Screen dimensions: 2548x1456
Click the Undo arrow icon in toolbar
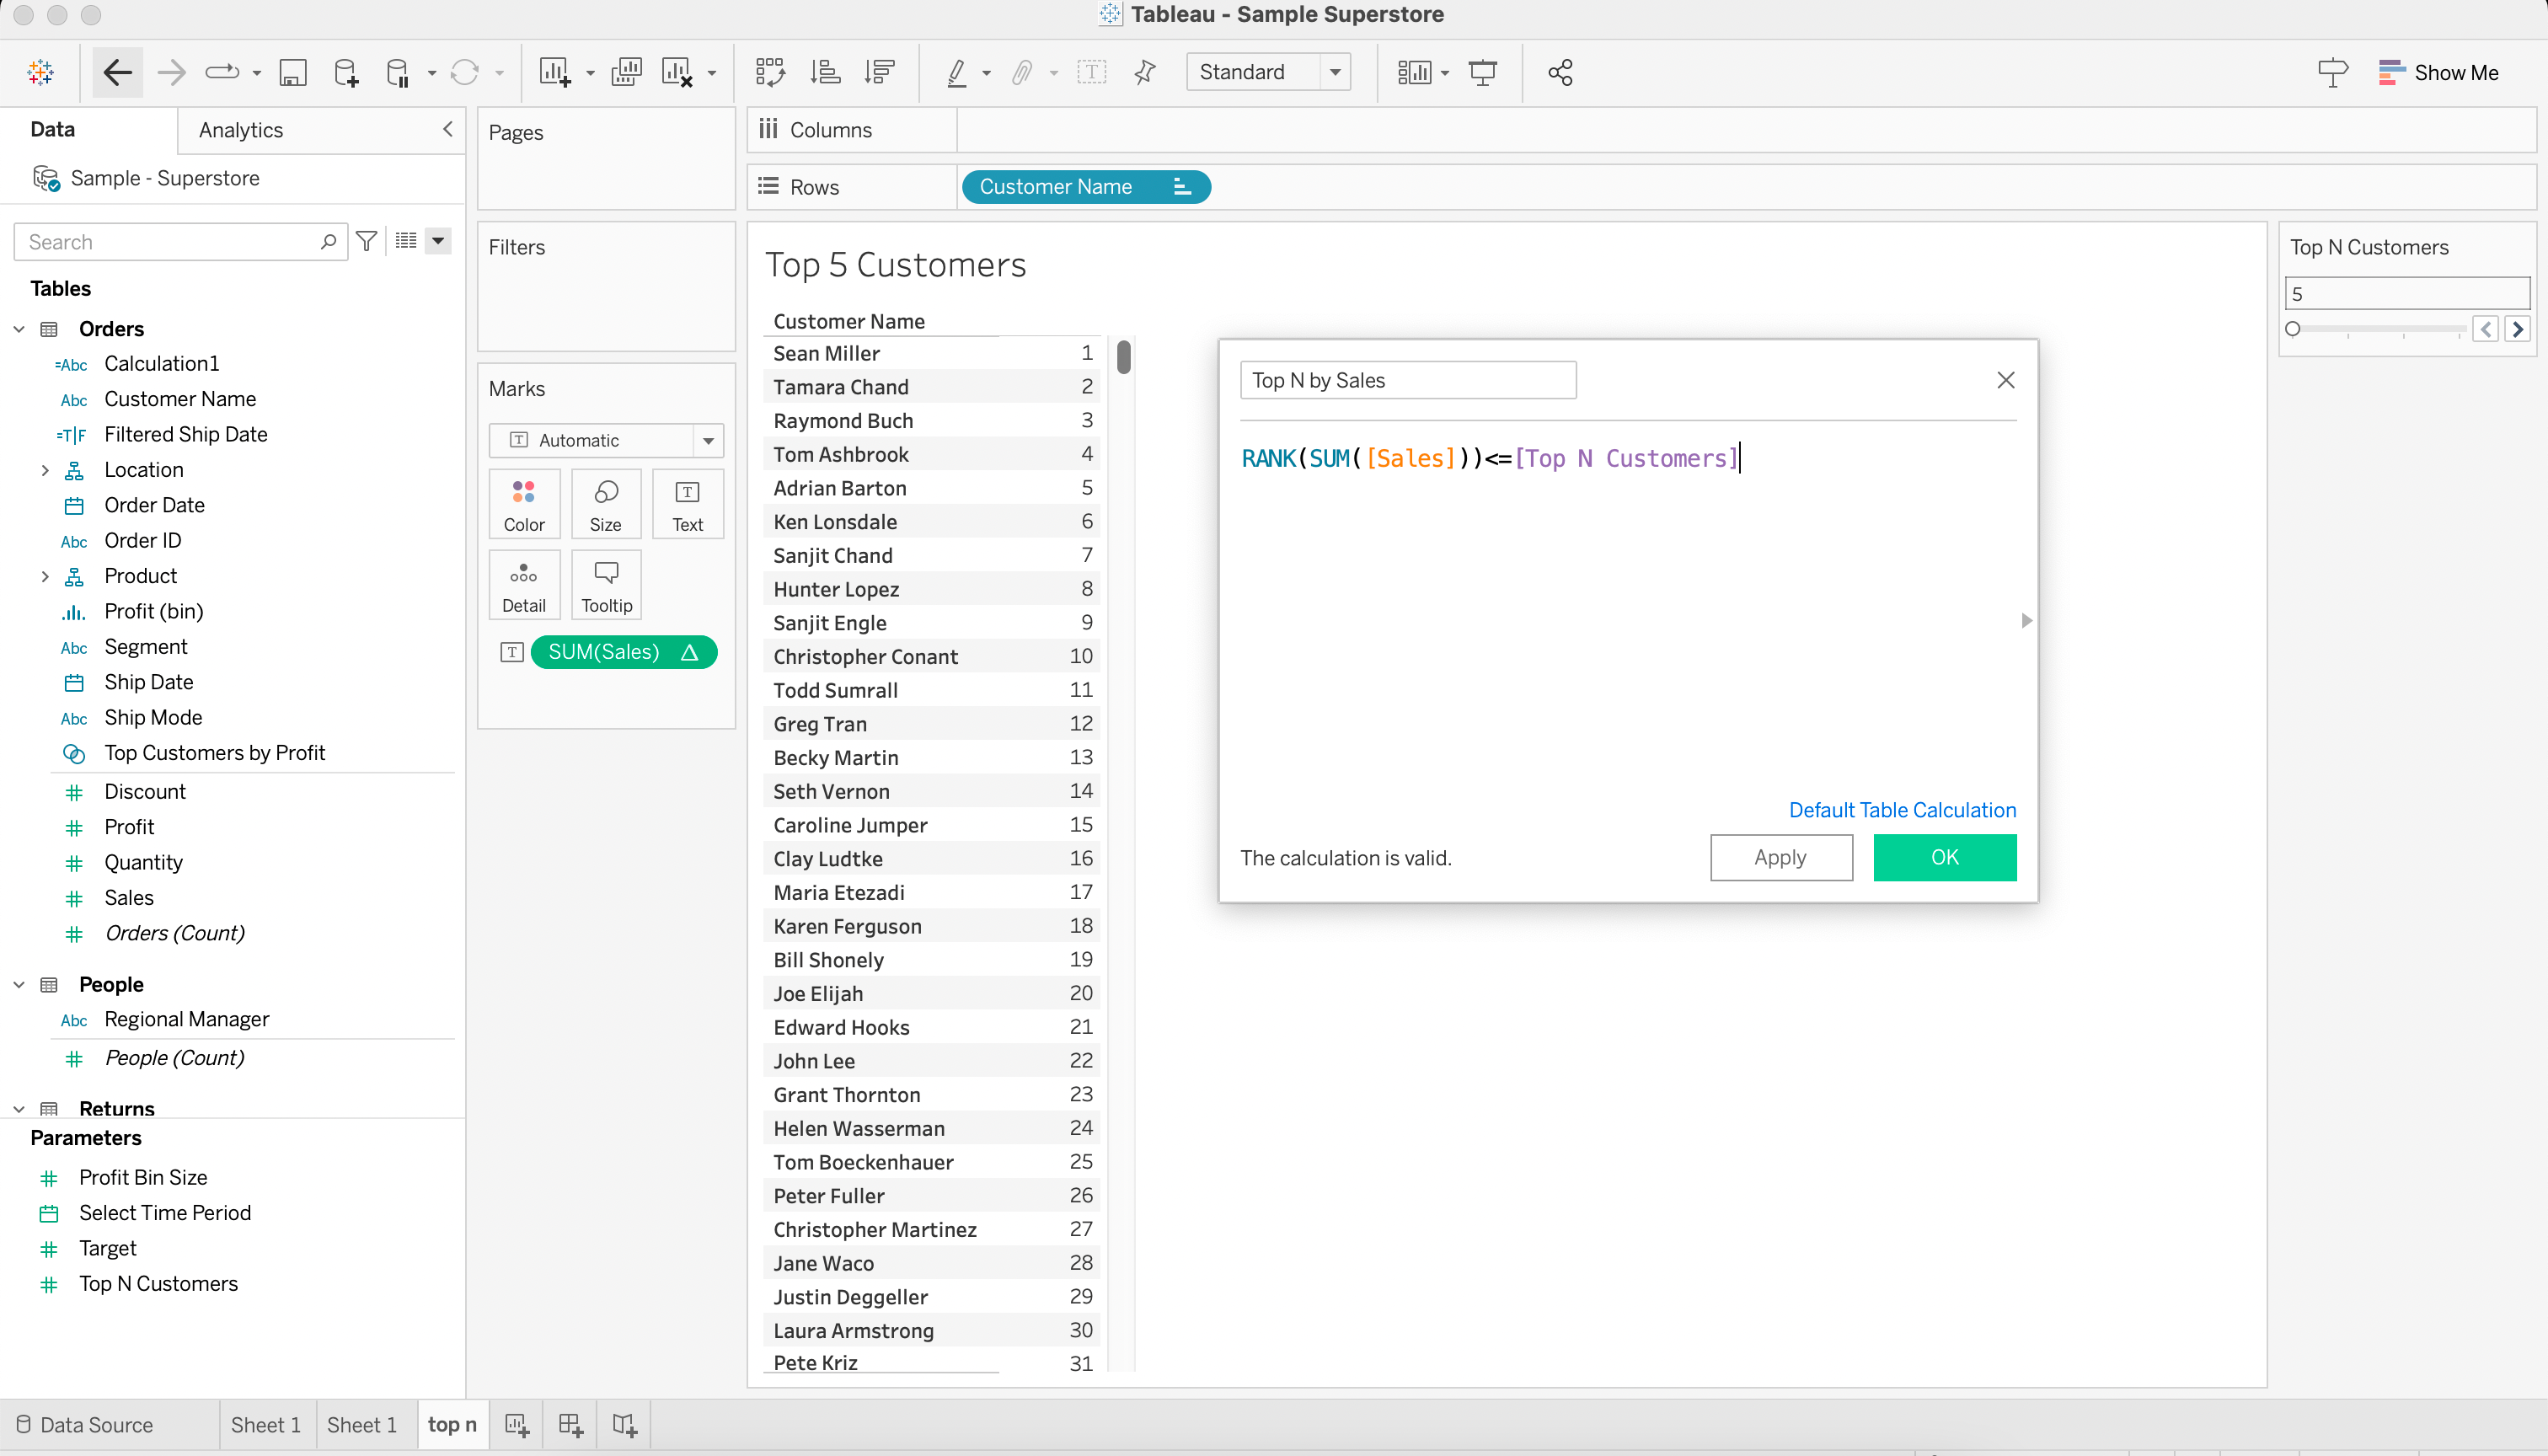click(x=115, y=72)
